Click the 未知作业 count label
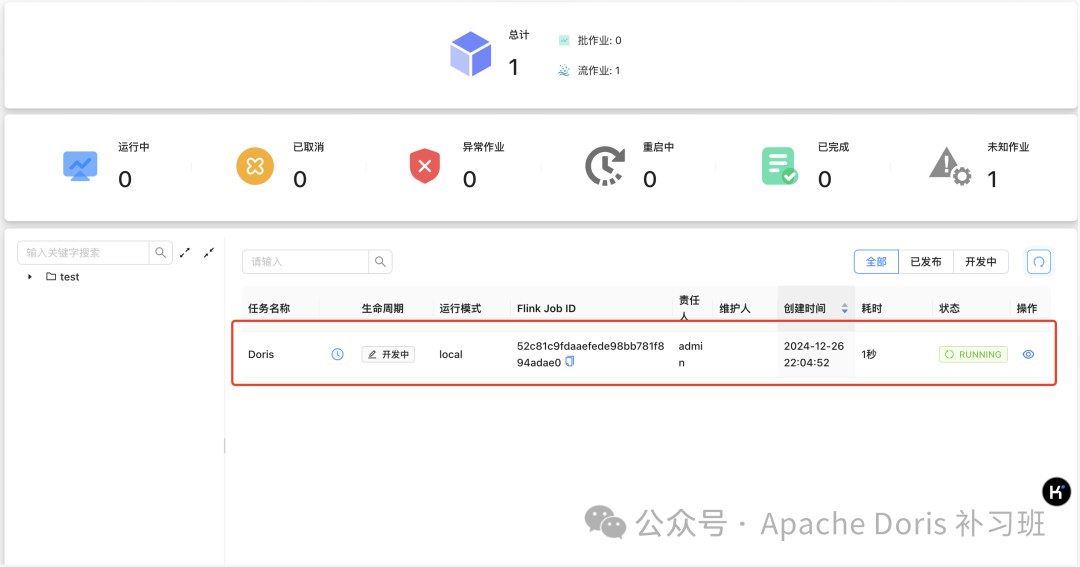This screenshot has width=1080, height=567. click(x=1008, y=147)
